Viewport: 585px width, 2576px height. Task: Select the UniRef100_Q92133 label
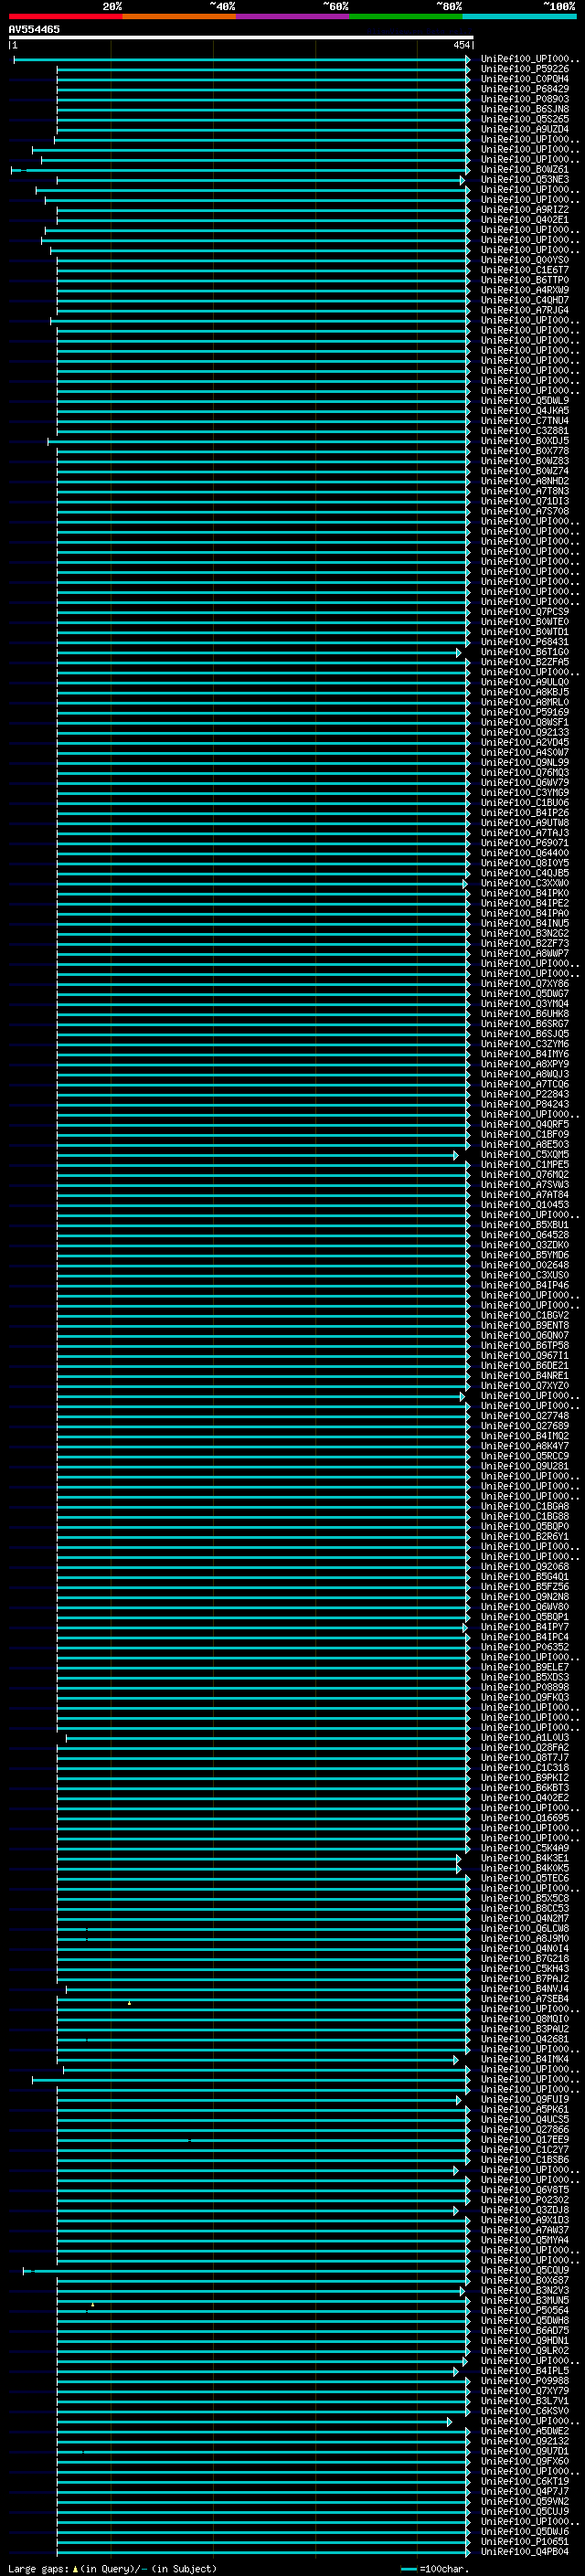tap(525, 732)
